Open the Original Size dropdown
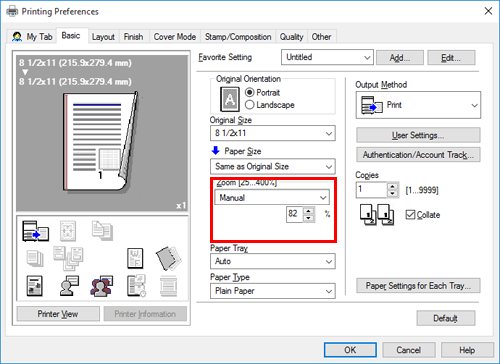This screenshot has width=500, height=364. pyautogui.click(x=273, y=133)
